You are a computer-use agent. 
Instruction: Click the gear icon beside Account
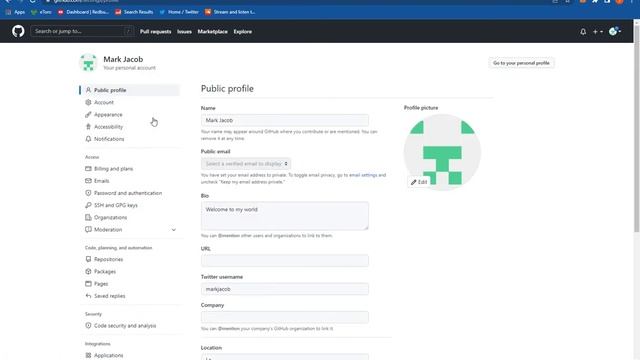(x=88, y=102)
